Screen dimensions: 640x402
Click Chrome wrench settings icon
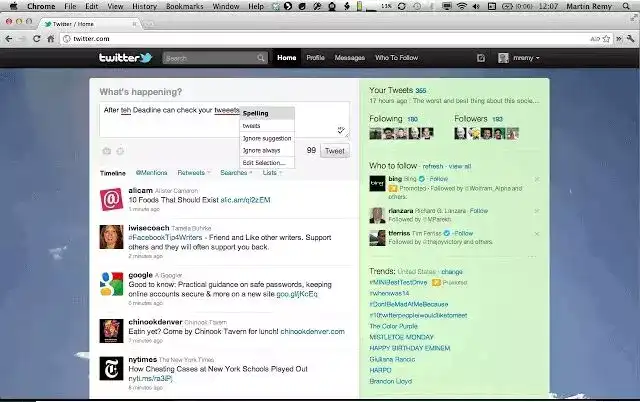point(630,39)
